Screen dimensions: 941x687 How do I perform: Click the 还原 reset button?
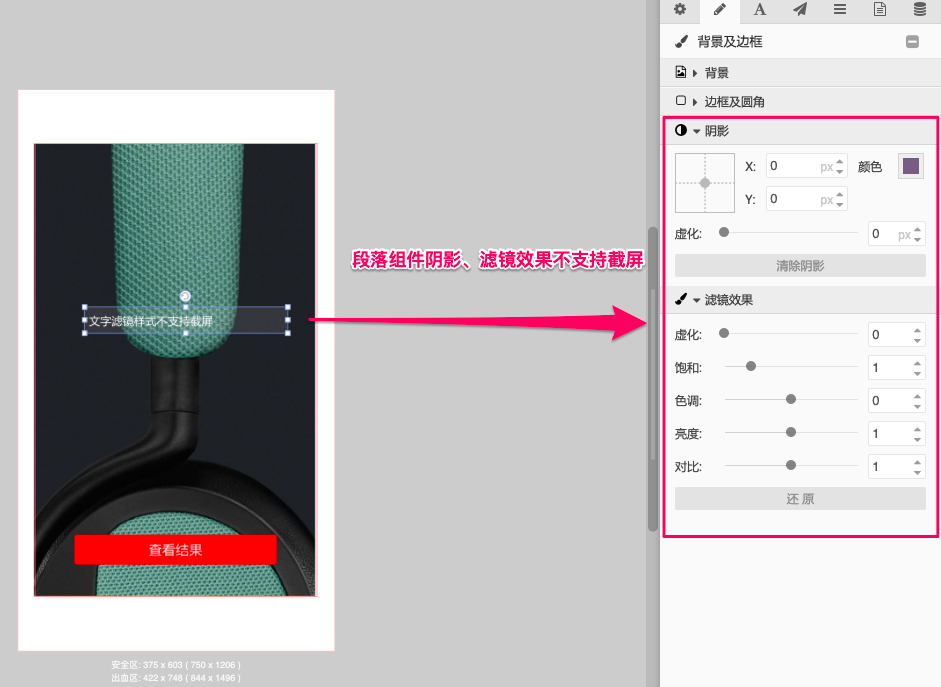(800, 498)
